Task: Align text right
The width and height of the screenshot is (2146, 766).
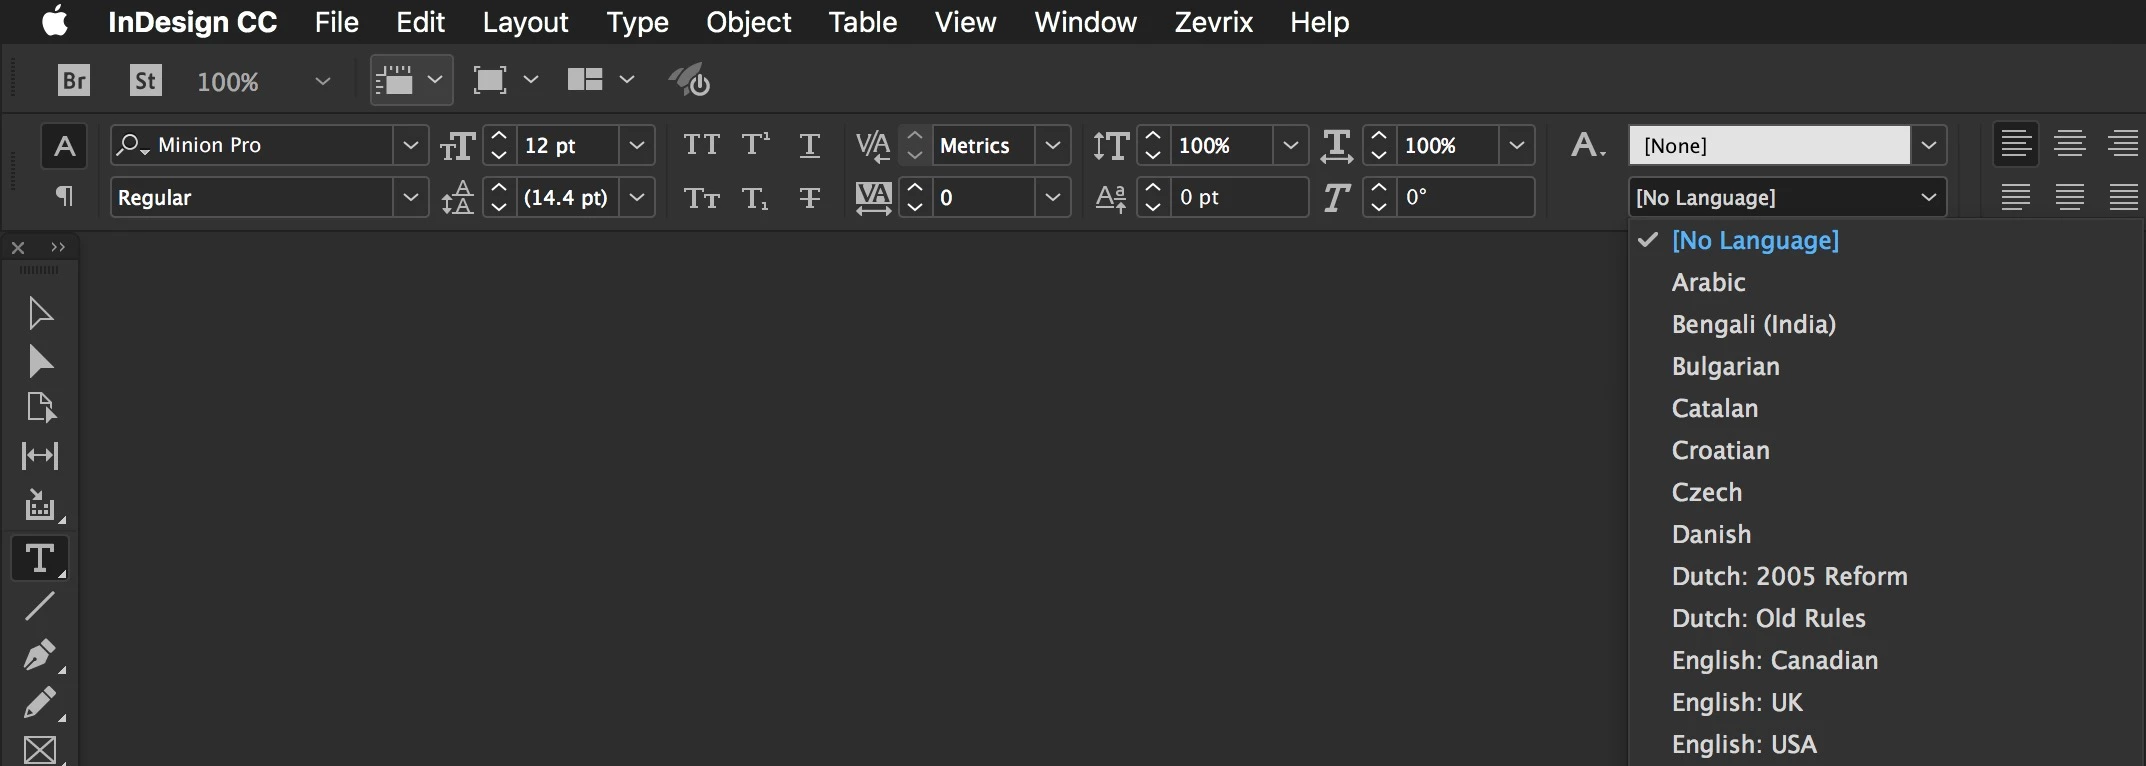Action: 2123,145
